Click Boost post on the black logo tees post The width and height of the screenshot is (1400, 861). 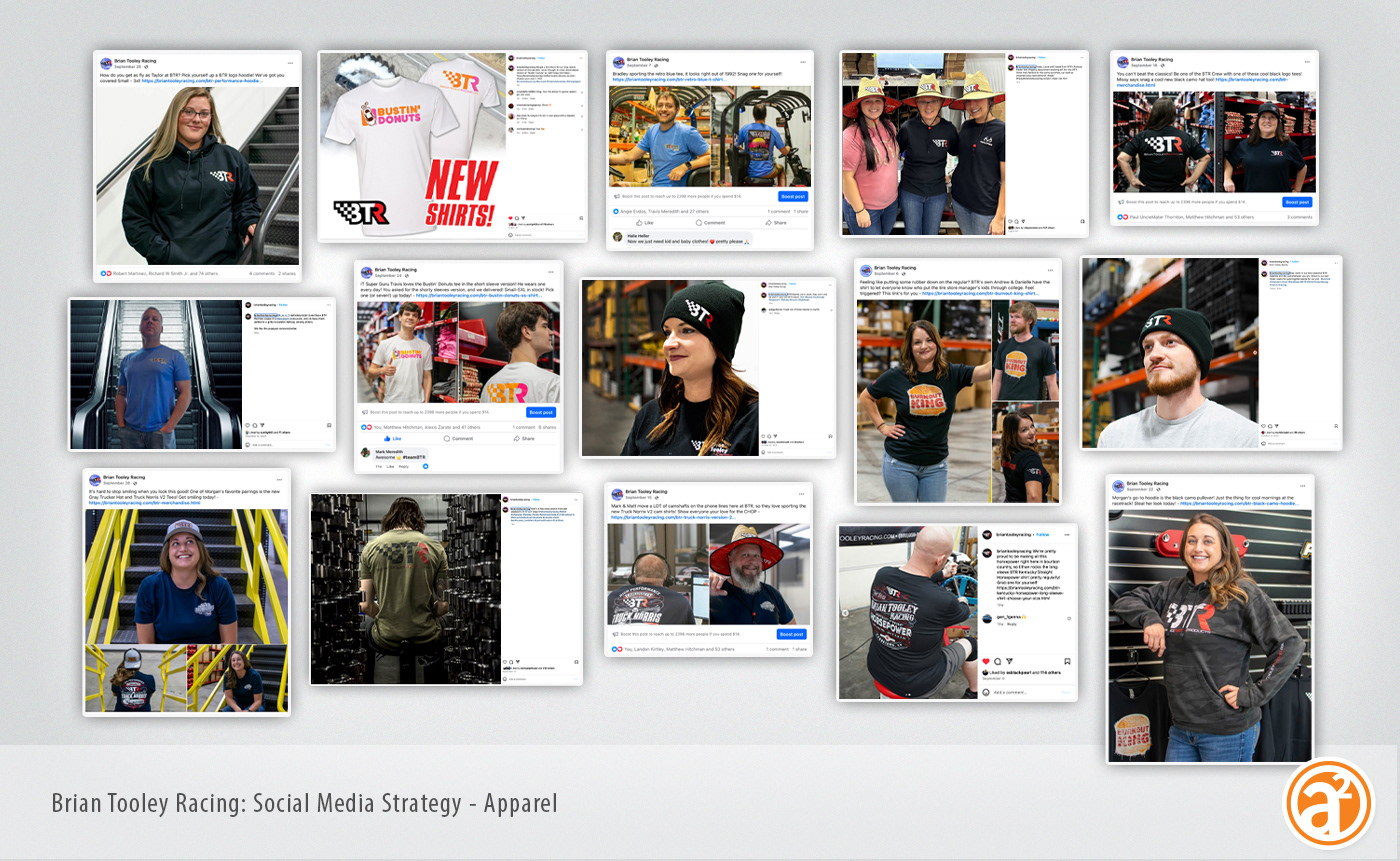1297,202
